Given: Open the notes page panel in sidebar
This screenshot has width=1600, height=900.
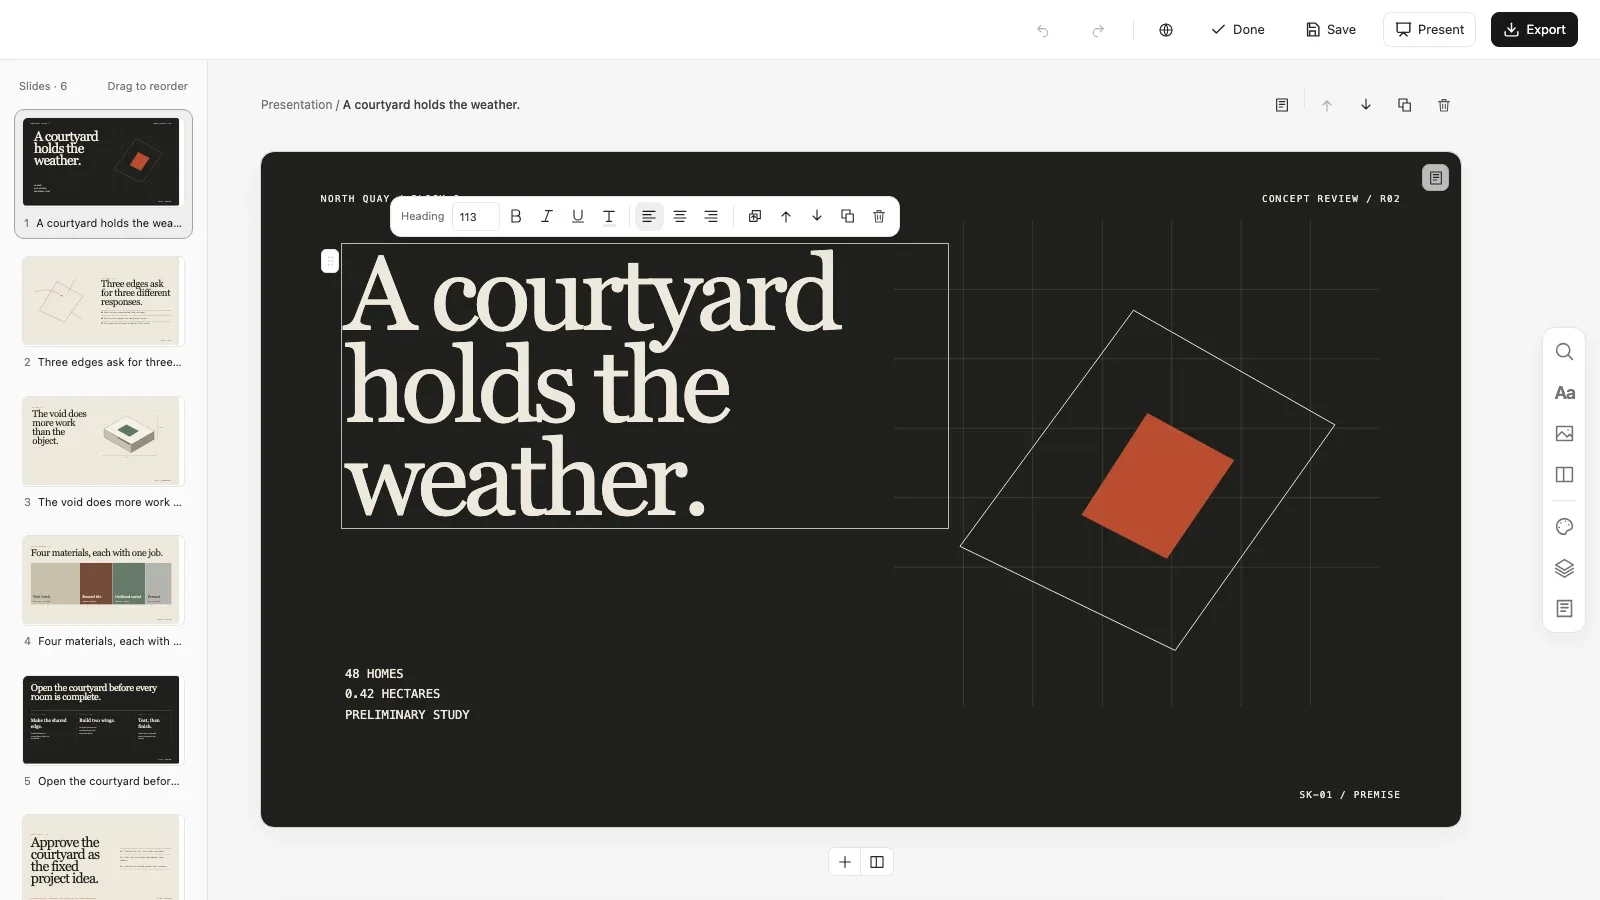Looking at the screenshot, I should (1565, 609).
